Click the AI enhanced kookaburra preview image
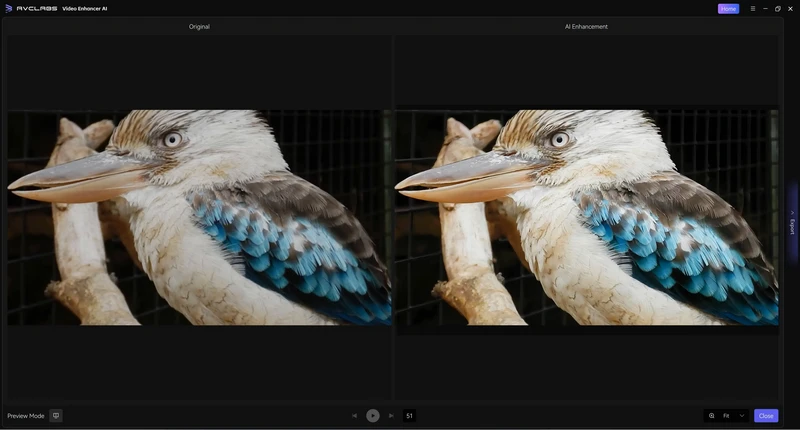The image size is (800, 430). [587, 217]
